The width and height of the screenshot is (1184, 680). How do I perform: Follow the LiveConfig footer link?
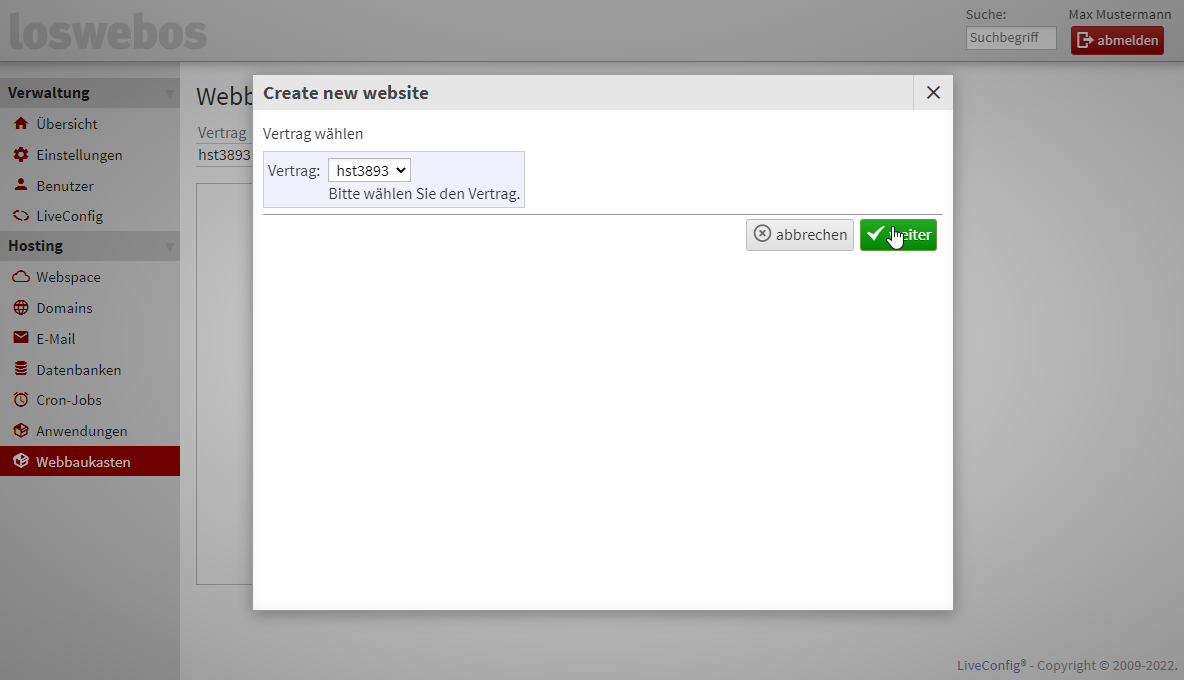pyautogui.click(x=988, y=665)
